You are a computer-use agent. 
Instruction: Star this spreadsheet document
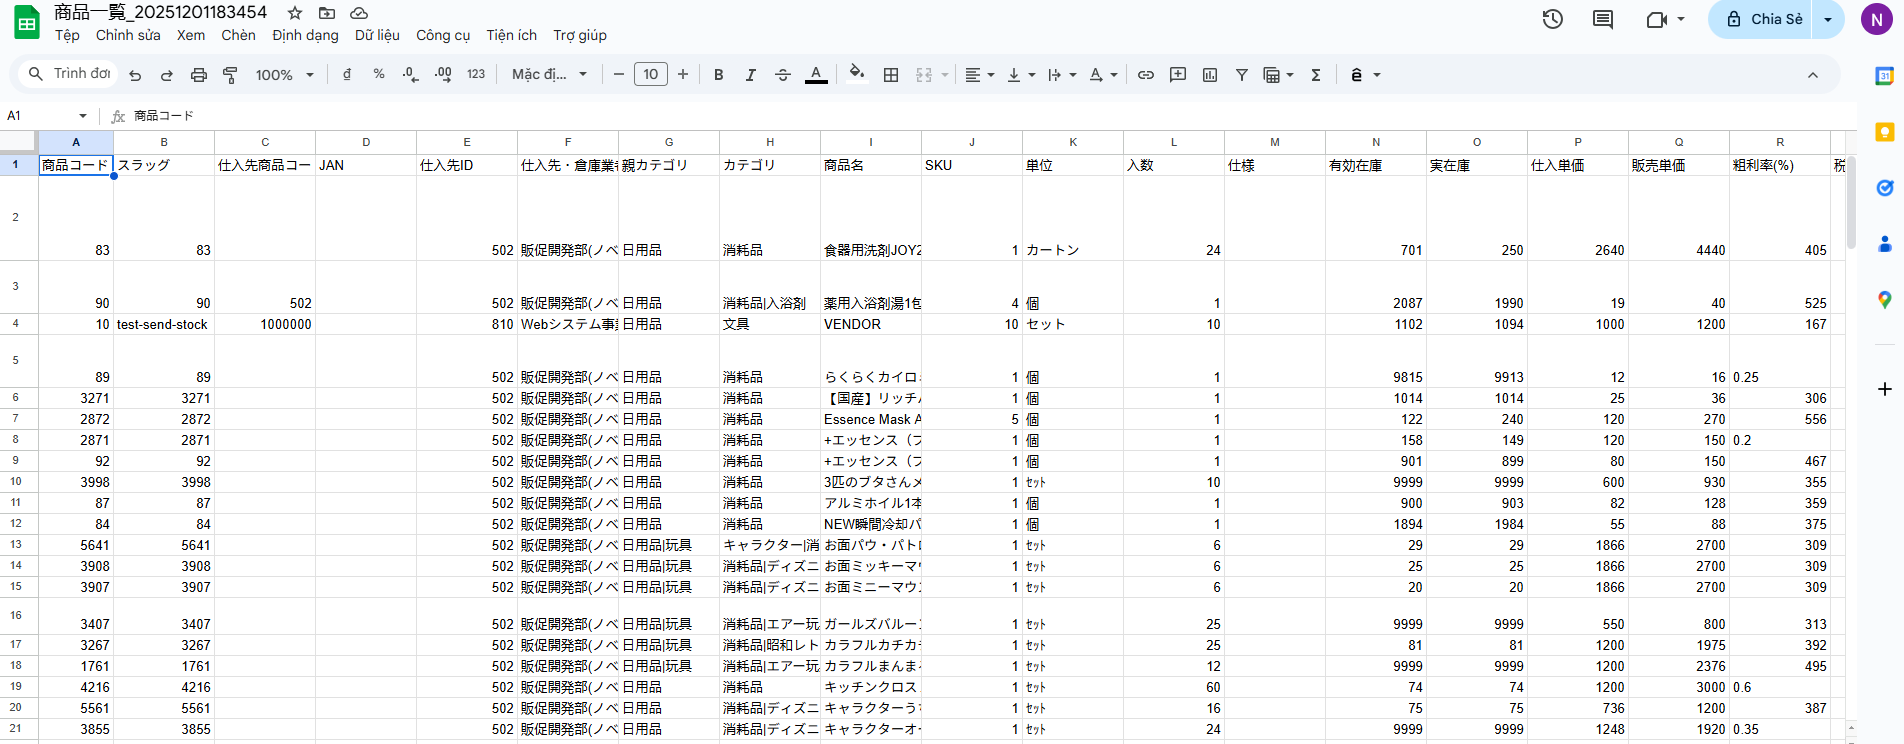click(295, 13)
